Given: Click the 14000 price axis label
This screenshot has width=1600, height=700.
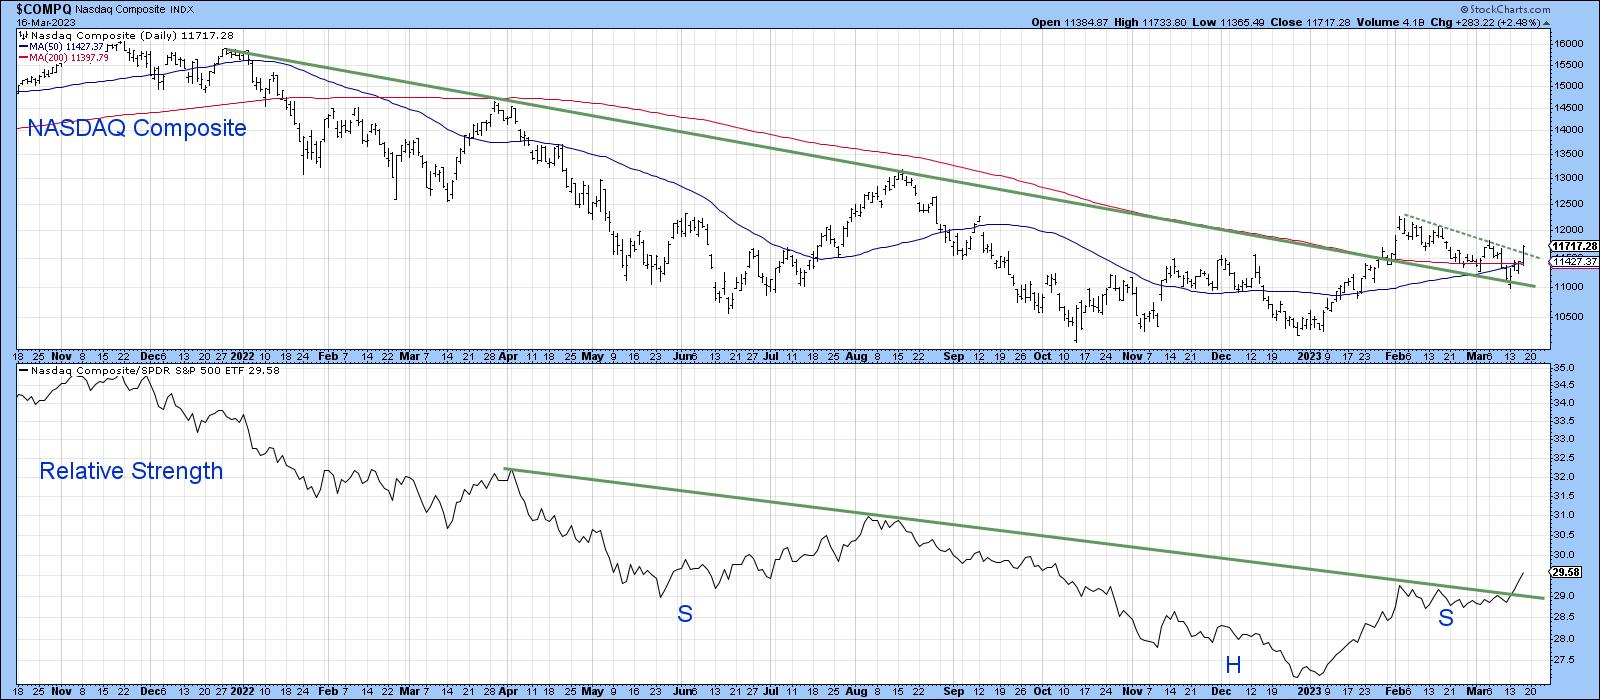Looking at the screenshot, I should pos(1567,130).
